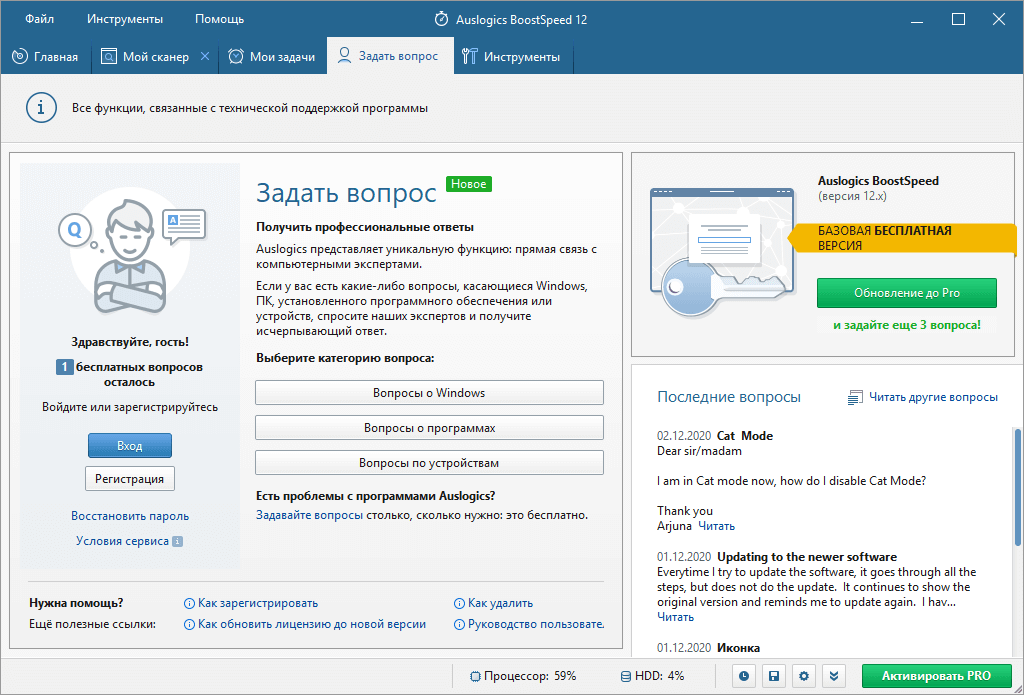Click the questions list scrollbar
This screenshot has width=1024, height=695.
point(1016,487)
